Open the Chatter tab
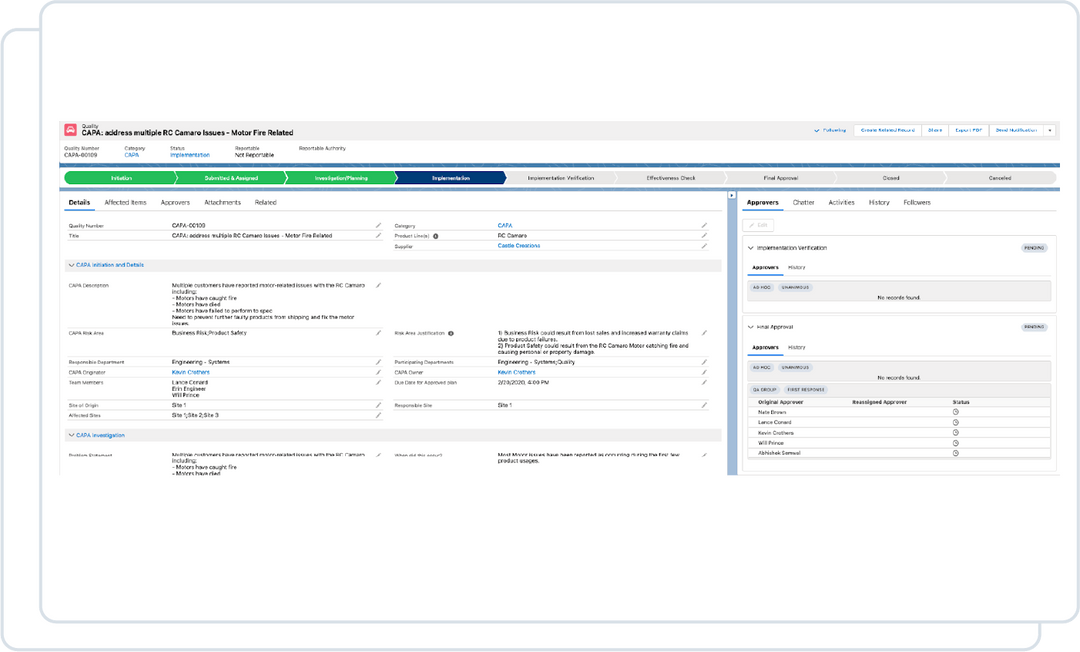The width and height of the screenshot is (1080, 652). [804, 202]
